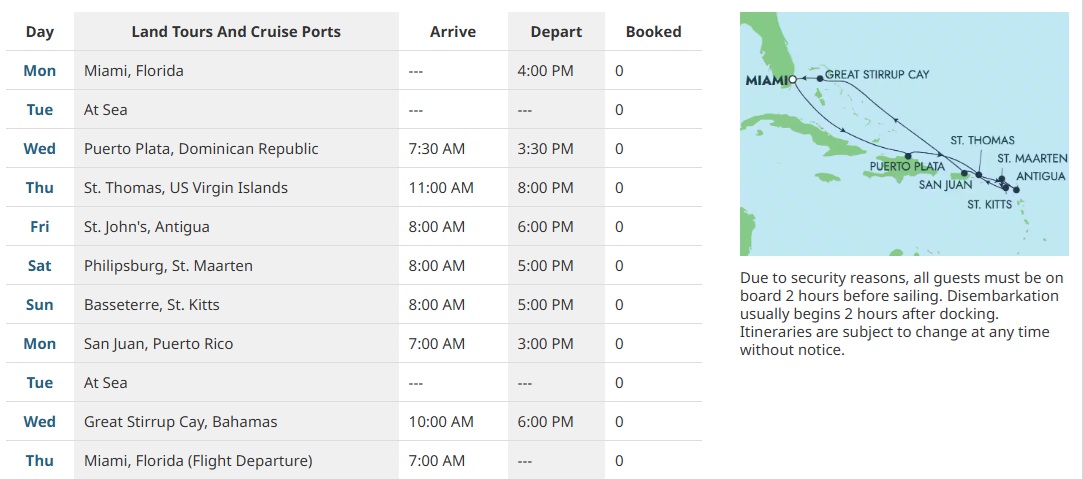Click Land Tours And Cruise Ports header
This screenshot has width=1084, height=479.
(236, 32)
